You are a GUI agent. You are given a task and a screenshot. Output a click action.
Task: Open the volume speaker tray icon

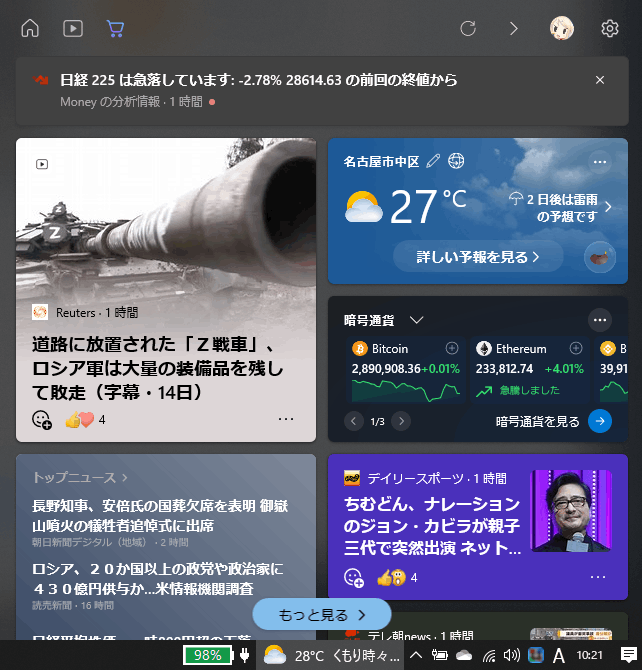[512, 655]
